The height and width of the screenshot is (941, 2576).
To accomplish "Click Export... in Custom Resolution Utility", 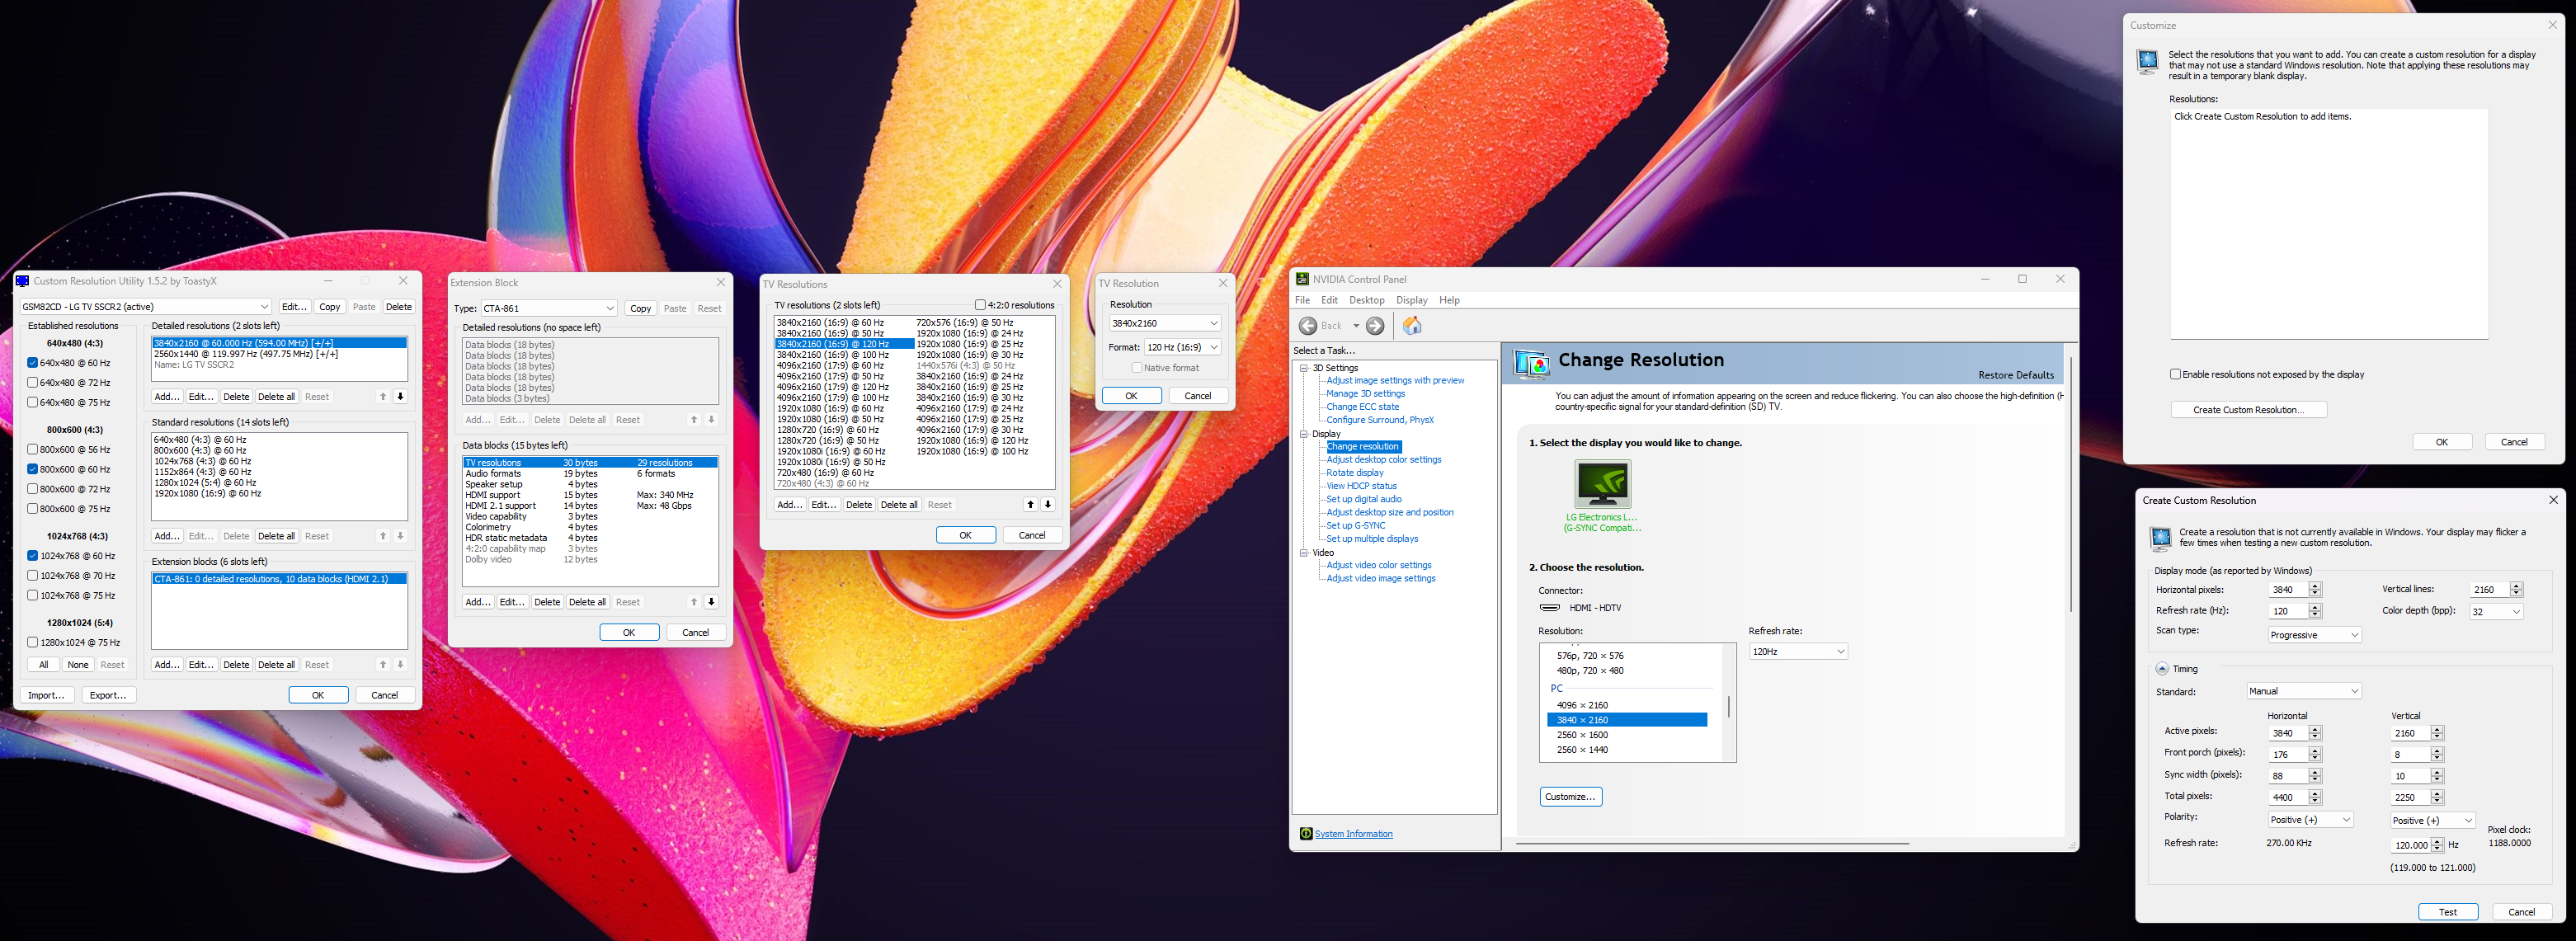I will tap(108, 695).
